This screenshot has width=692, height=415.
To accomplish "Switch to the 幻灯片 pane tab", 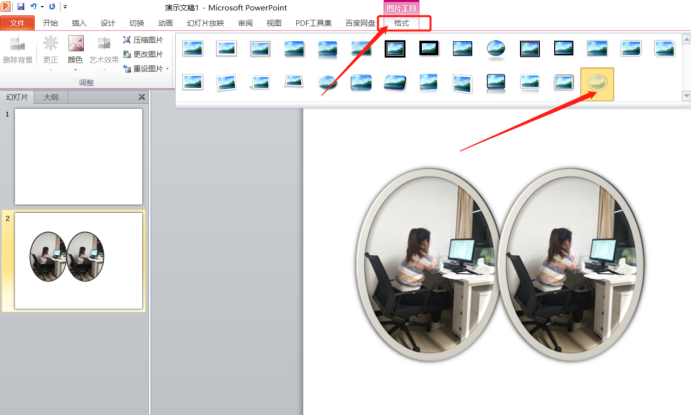I will click(17, 97).
